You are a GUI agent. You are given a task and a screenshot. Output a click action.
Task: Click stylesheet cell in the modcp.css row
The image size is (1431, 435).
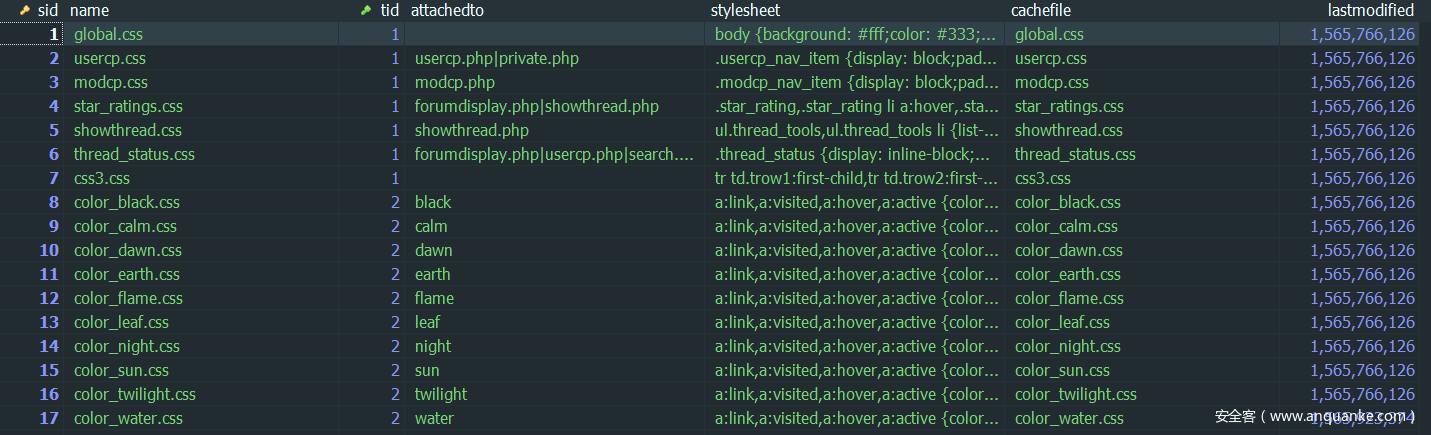click(x=857, y=82)
